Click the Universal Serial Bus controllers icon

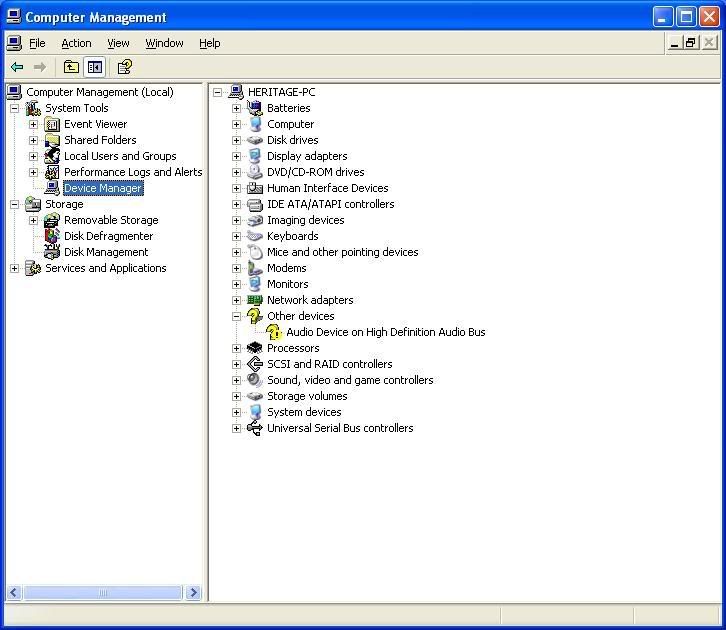click(255, 428)
